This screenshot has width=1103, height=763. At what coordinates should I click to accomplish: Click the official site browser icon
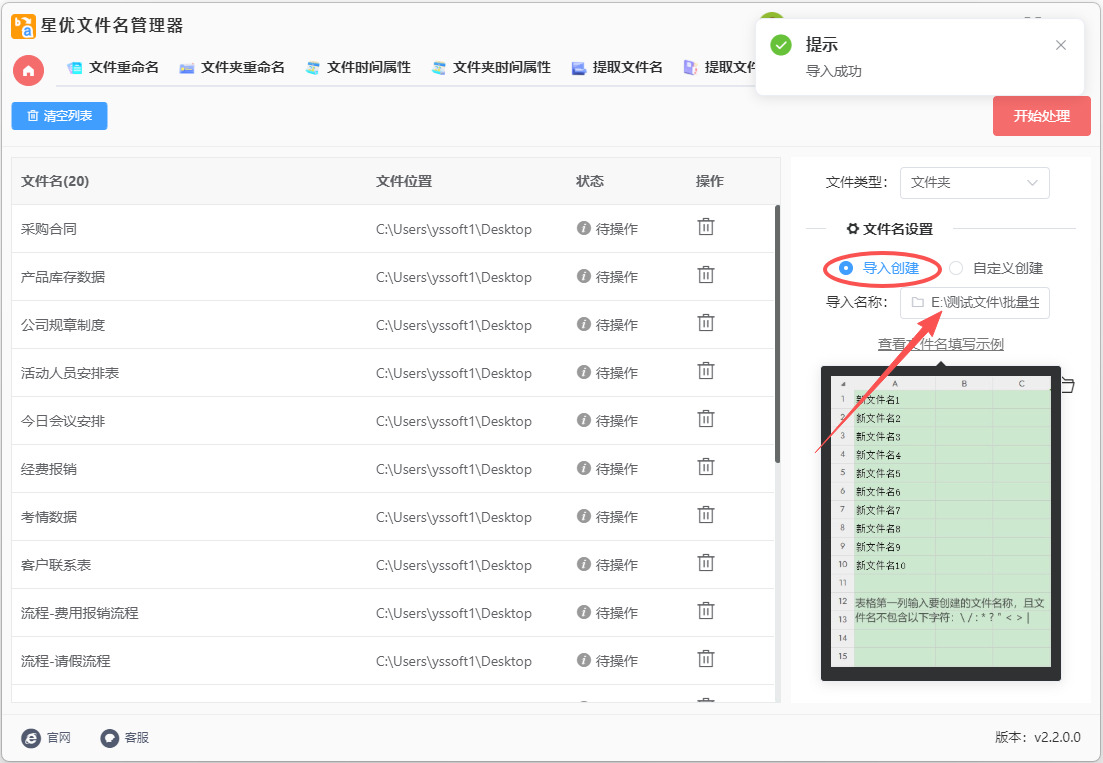point(31,738)
